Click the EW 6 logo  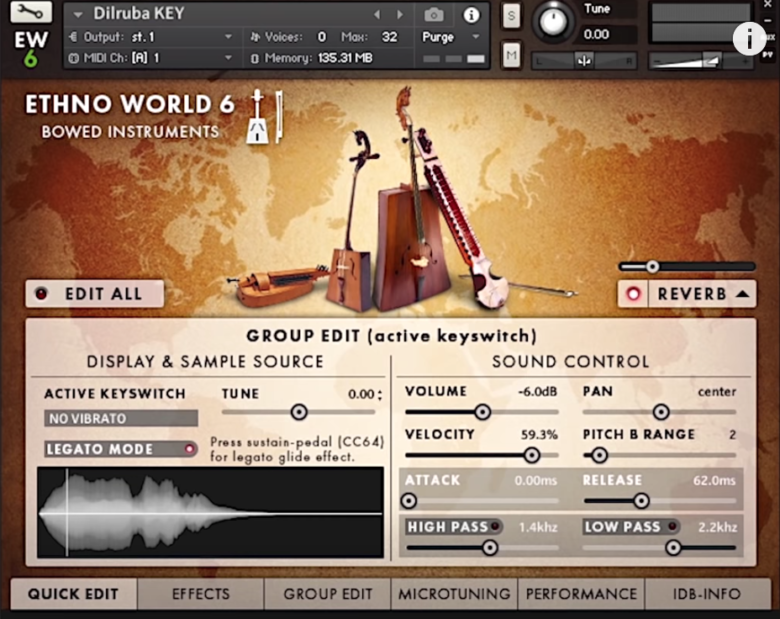point(31,49)
